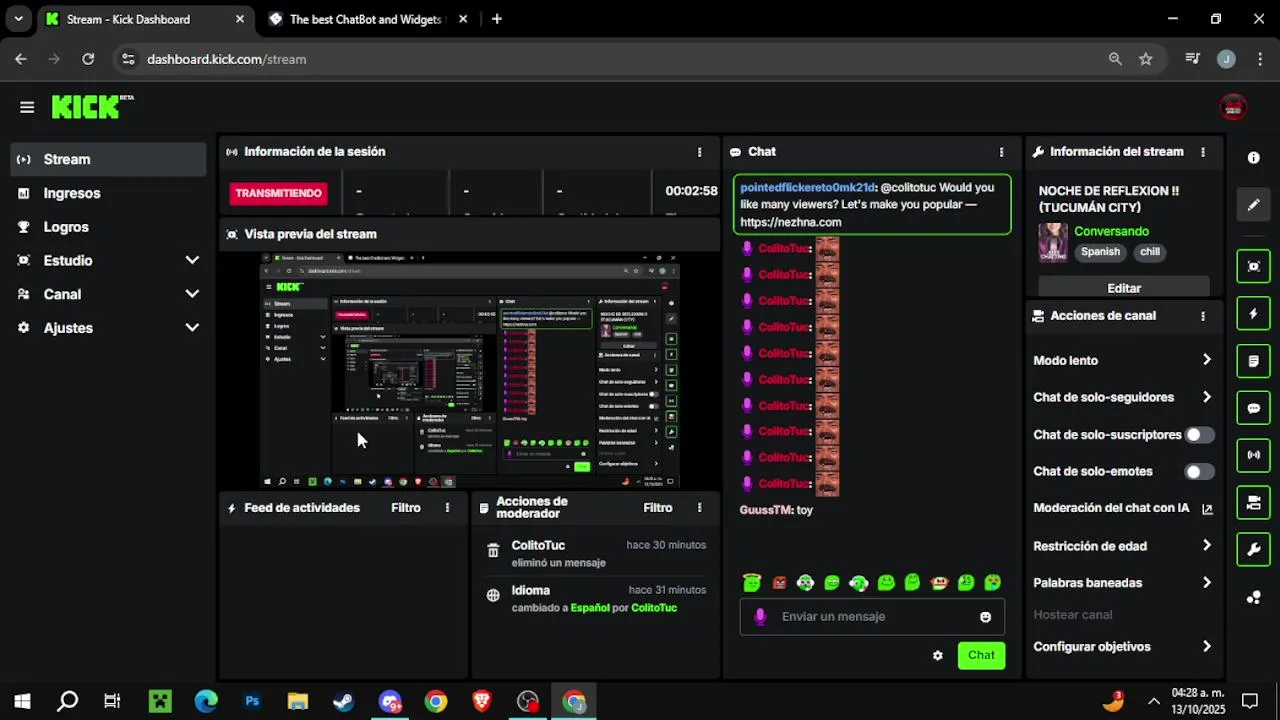Open Acciones de moderador three-dot menu

point(699,508)
